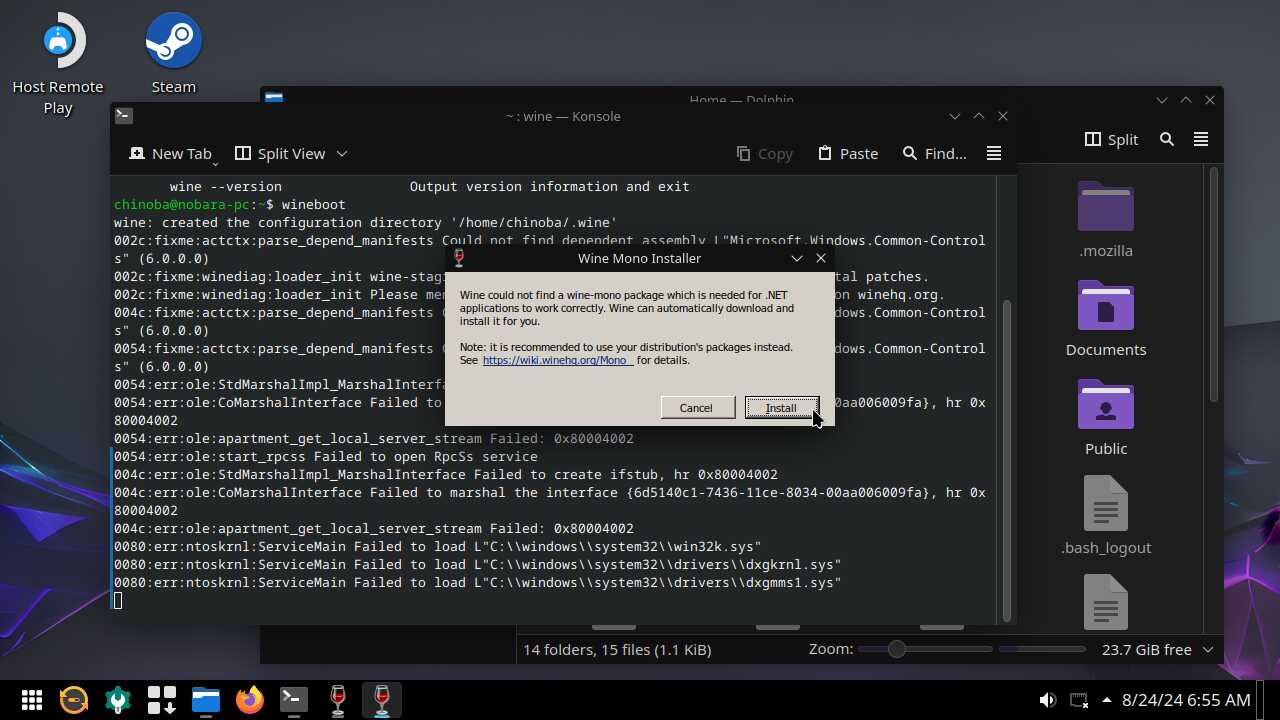
Task: Open the Dolphin hamburger menu
Action: pyautogui.click(x=1201, y=139)
